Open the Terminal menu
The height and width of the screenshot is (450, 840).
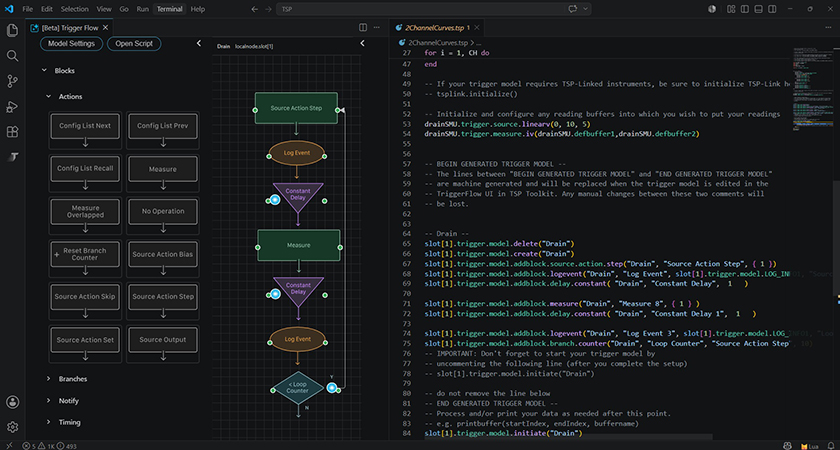tap(169, 9)
